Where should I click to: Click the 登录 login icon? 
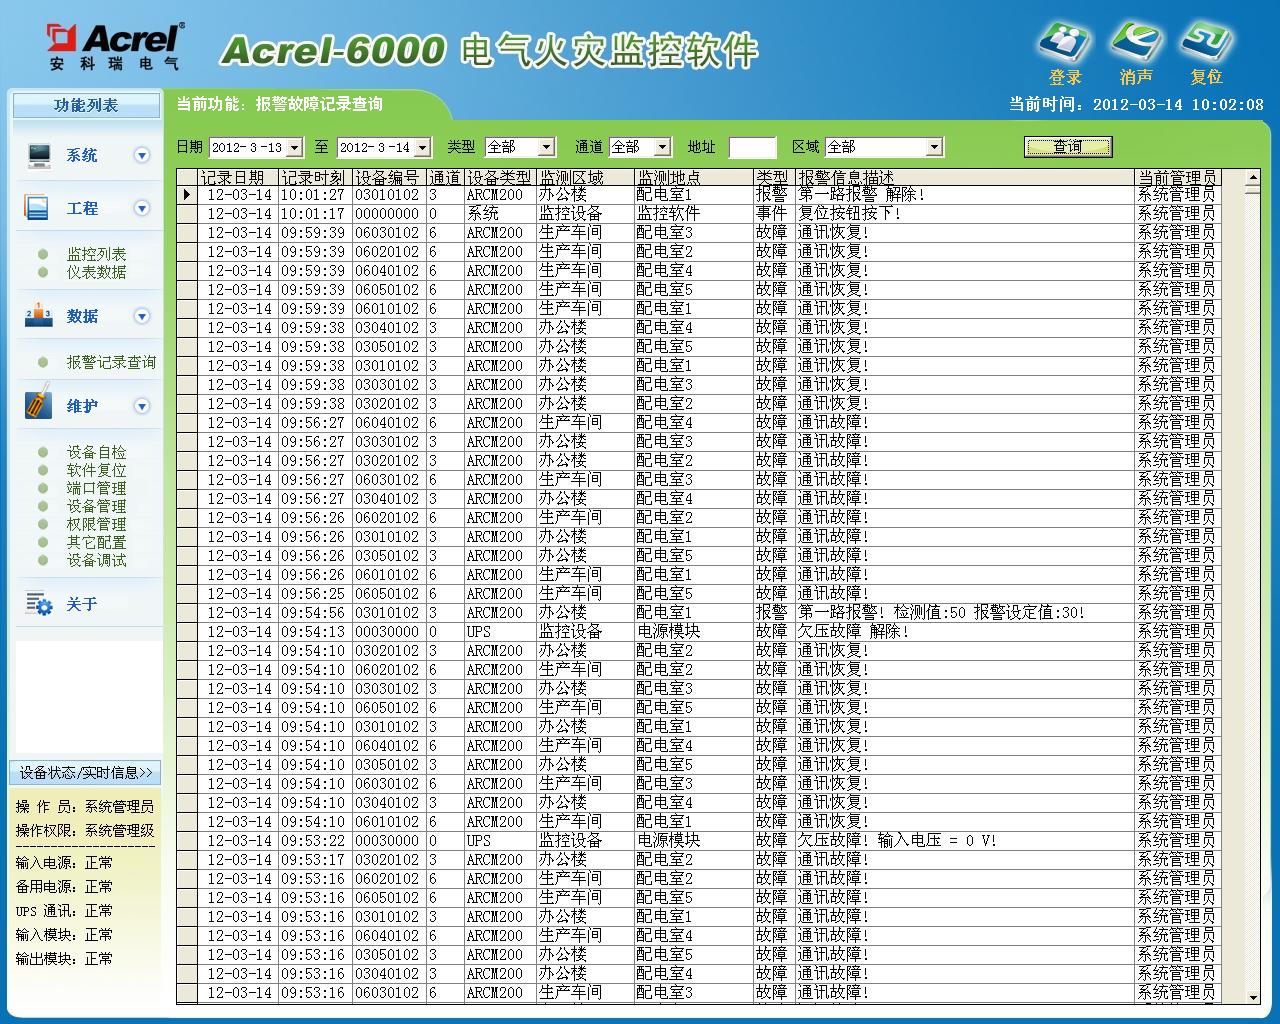click(1064, 45)
